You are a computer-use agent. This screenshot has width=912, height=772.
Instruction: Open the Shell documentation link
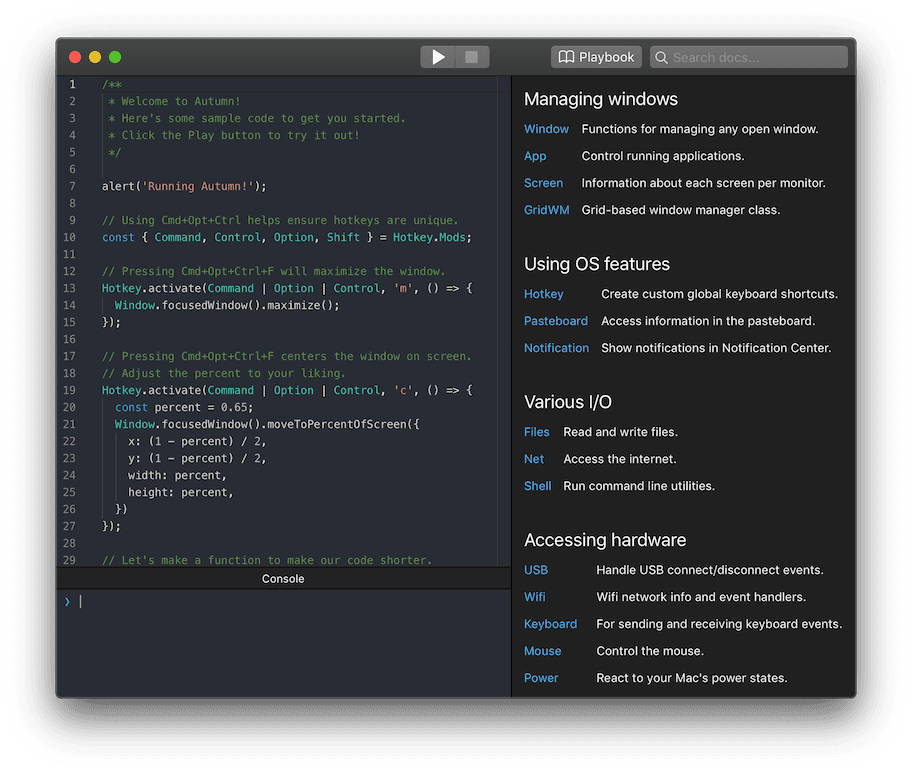537,486
